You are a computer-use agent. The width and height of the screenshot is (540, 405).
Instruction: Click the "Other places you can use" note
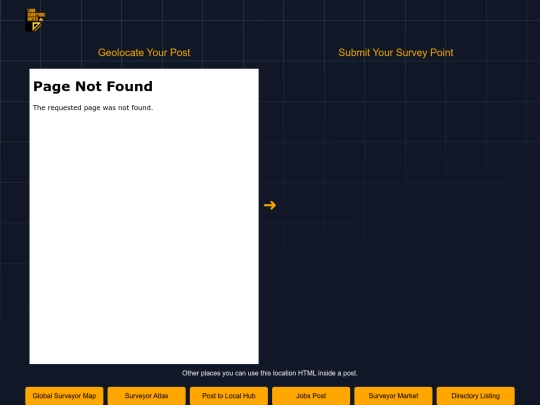pos(270,373)
